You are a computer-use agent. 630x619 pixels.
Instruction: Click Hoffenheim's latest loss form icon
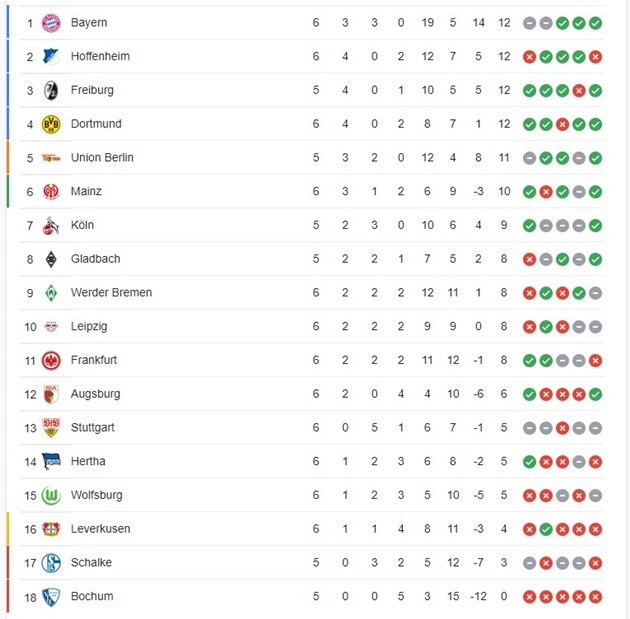coord(596,57)
